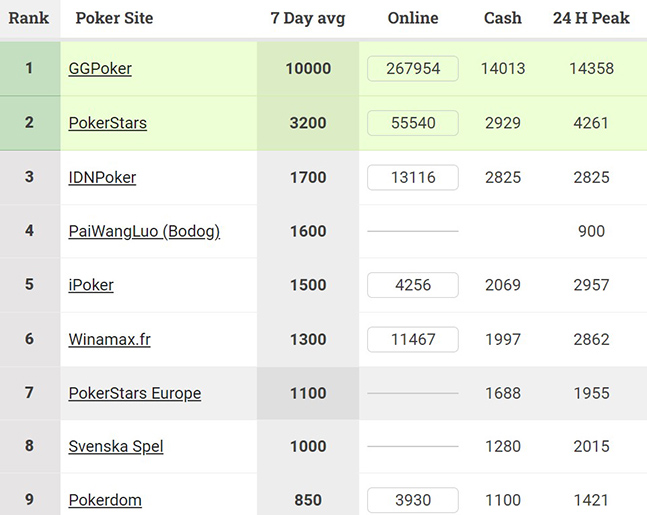647x515 pixels.
Task: Select Winamax.fr online count box 11467
Action: click(413, 339)
